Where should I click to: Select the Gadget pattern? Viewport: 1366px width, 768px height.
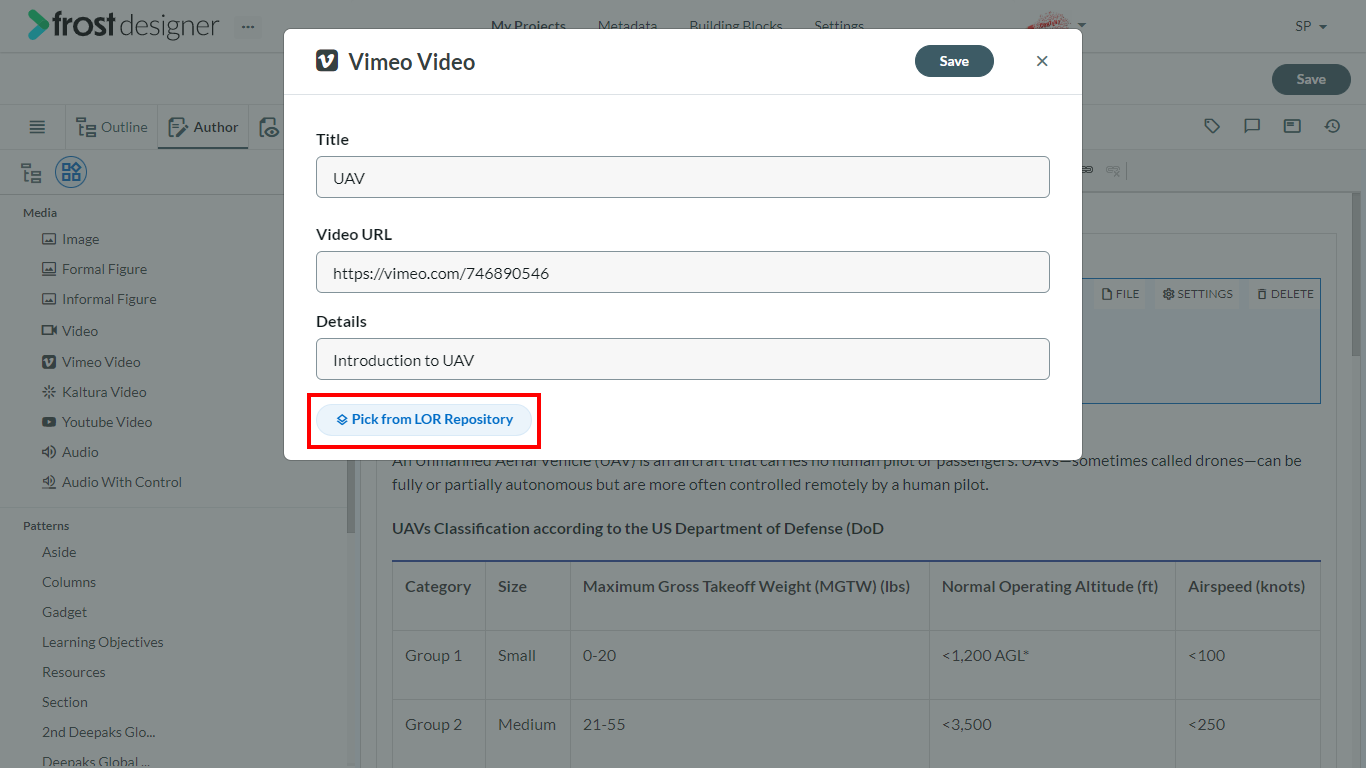64,612
